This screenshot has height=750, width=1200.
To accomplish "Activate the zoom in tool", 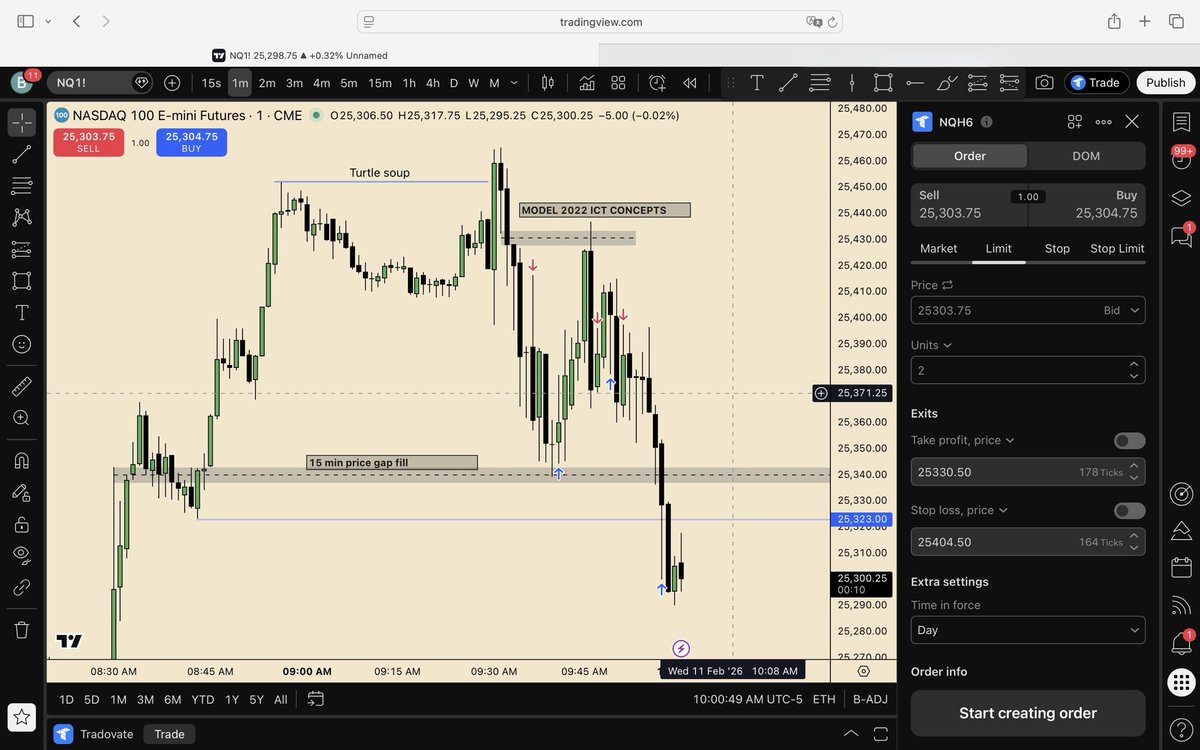I will (22, 418).
